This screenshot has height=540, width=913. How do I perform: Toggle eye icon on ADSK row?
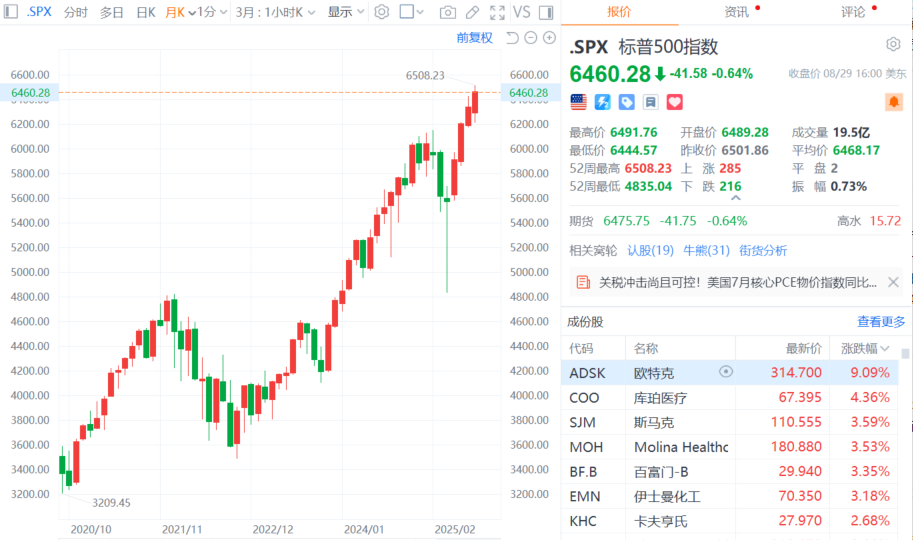click(x=726, y=372)
